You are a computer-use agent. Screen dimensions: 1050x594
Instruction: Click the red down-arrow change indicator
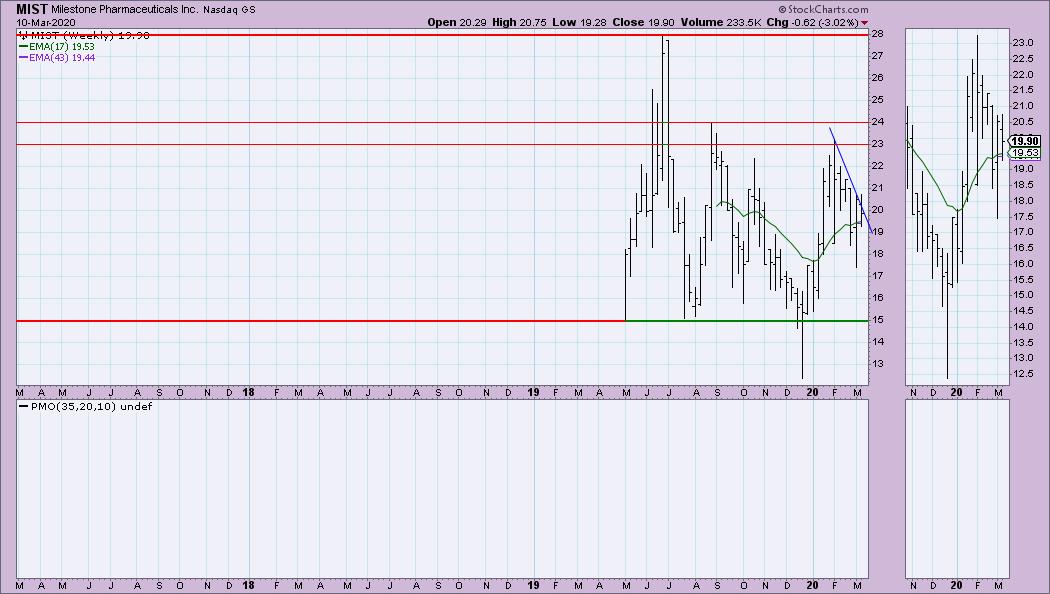[864, 23]
